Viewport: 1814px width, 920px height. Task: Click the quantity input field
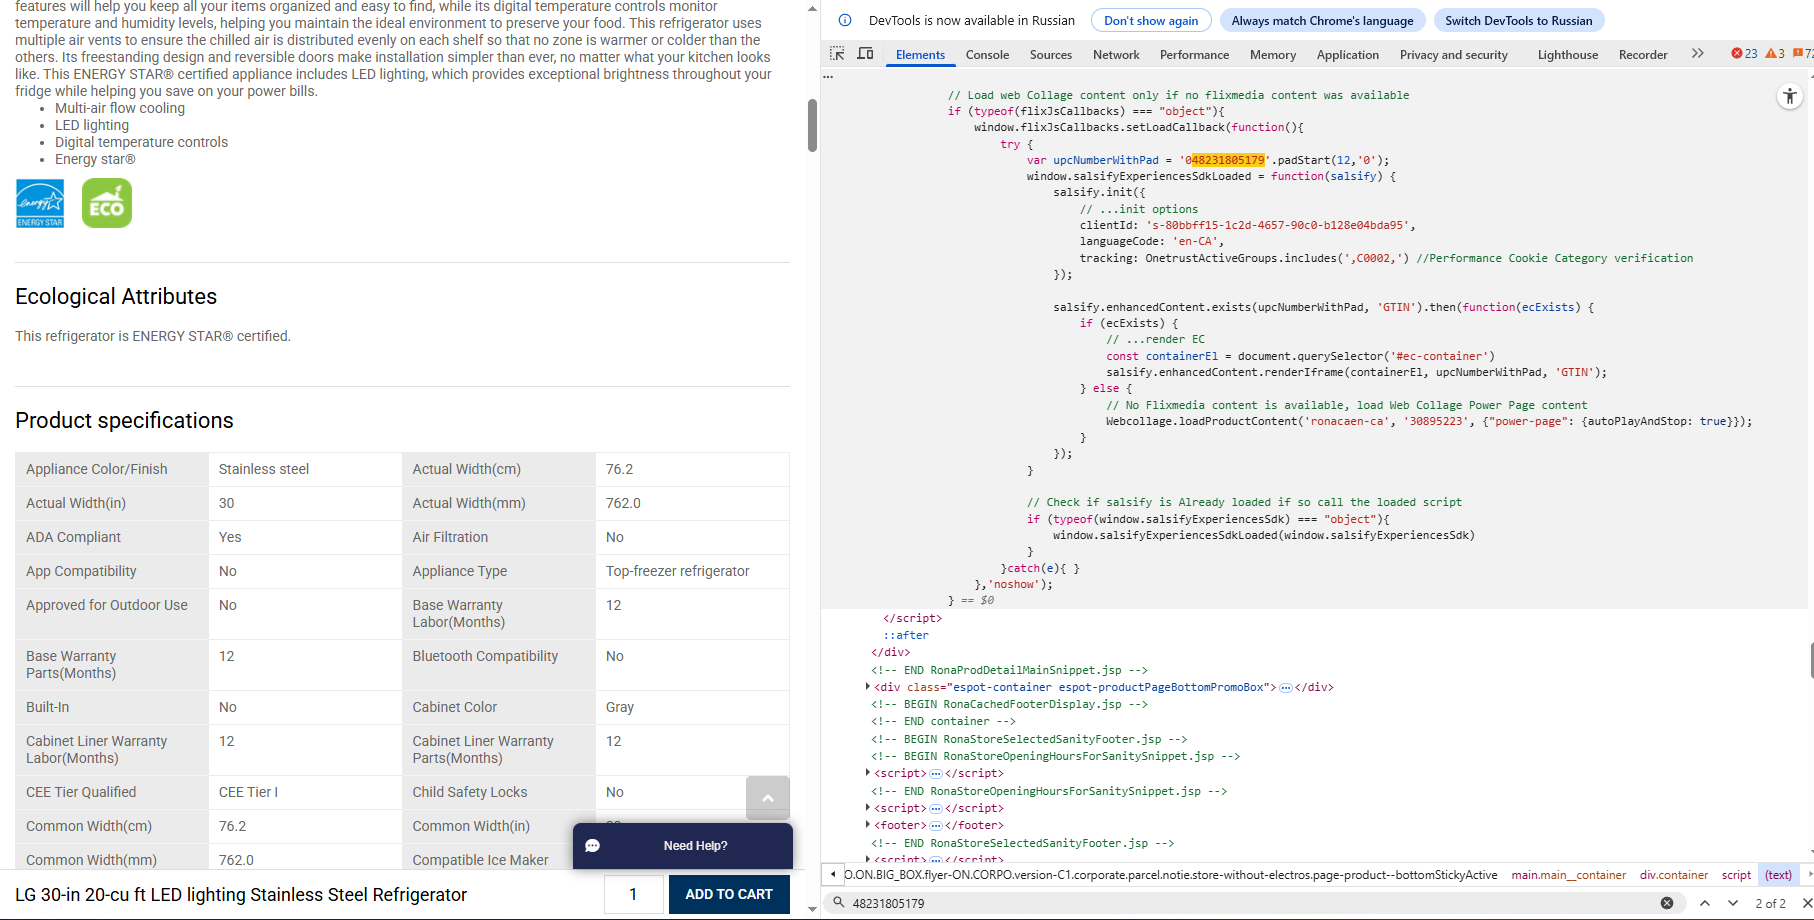633,894
